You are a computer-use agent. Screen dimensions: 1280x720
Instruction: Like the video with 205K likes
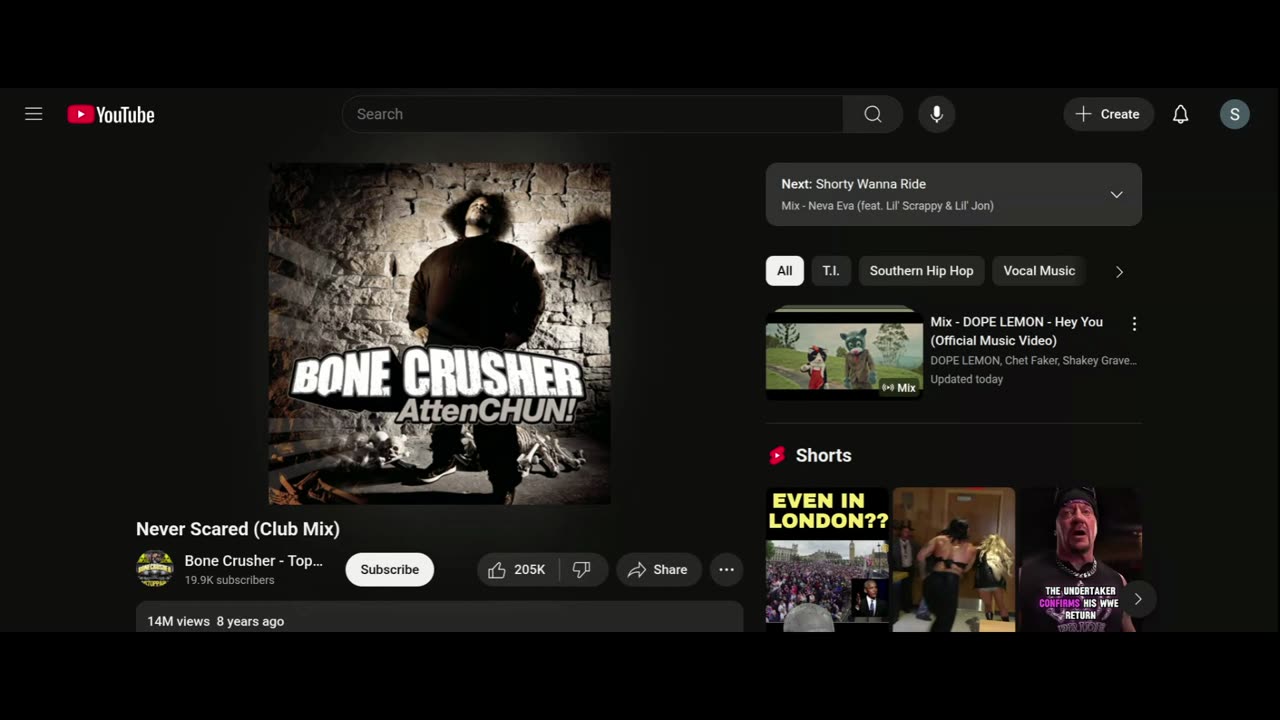click(x=518, y=569)
